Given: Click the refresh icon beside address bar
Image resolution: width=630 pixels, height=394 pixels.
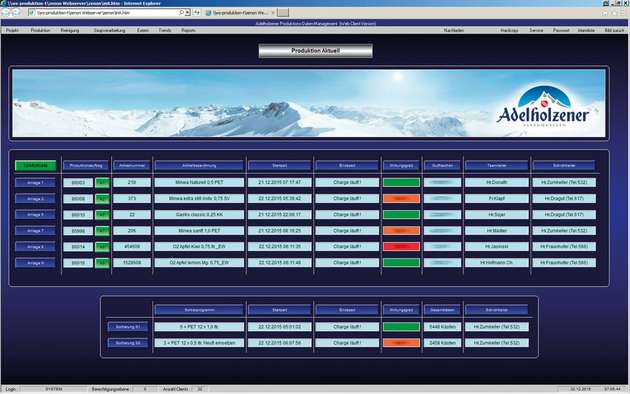Looking at the screenshot, I should point(197,13).
